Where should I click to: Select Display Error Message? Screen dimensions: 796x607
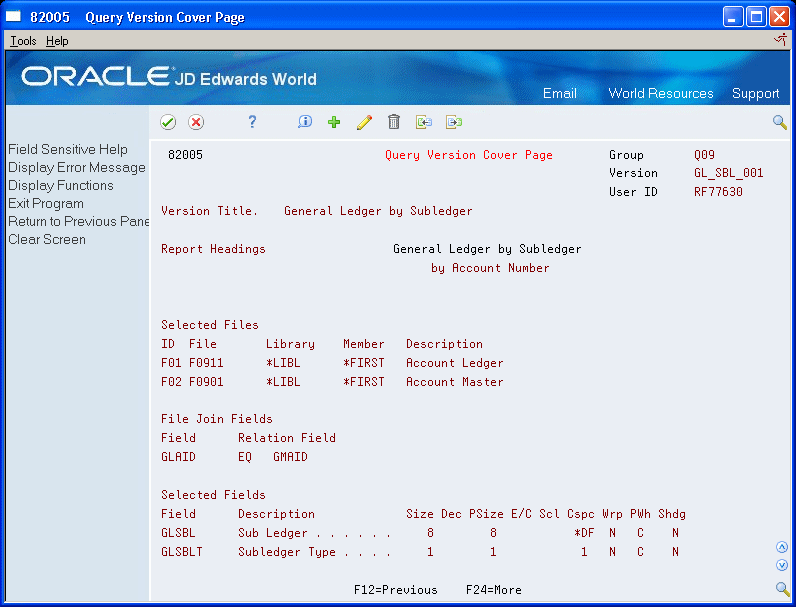click(77, 167)
